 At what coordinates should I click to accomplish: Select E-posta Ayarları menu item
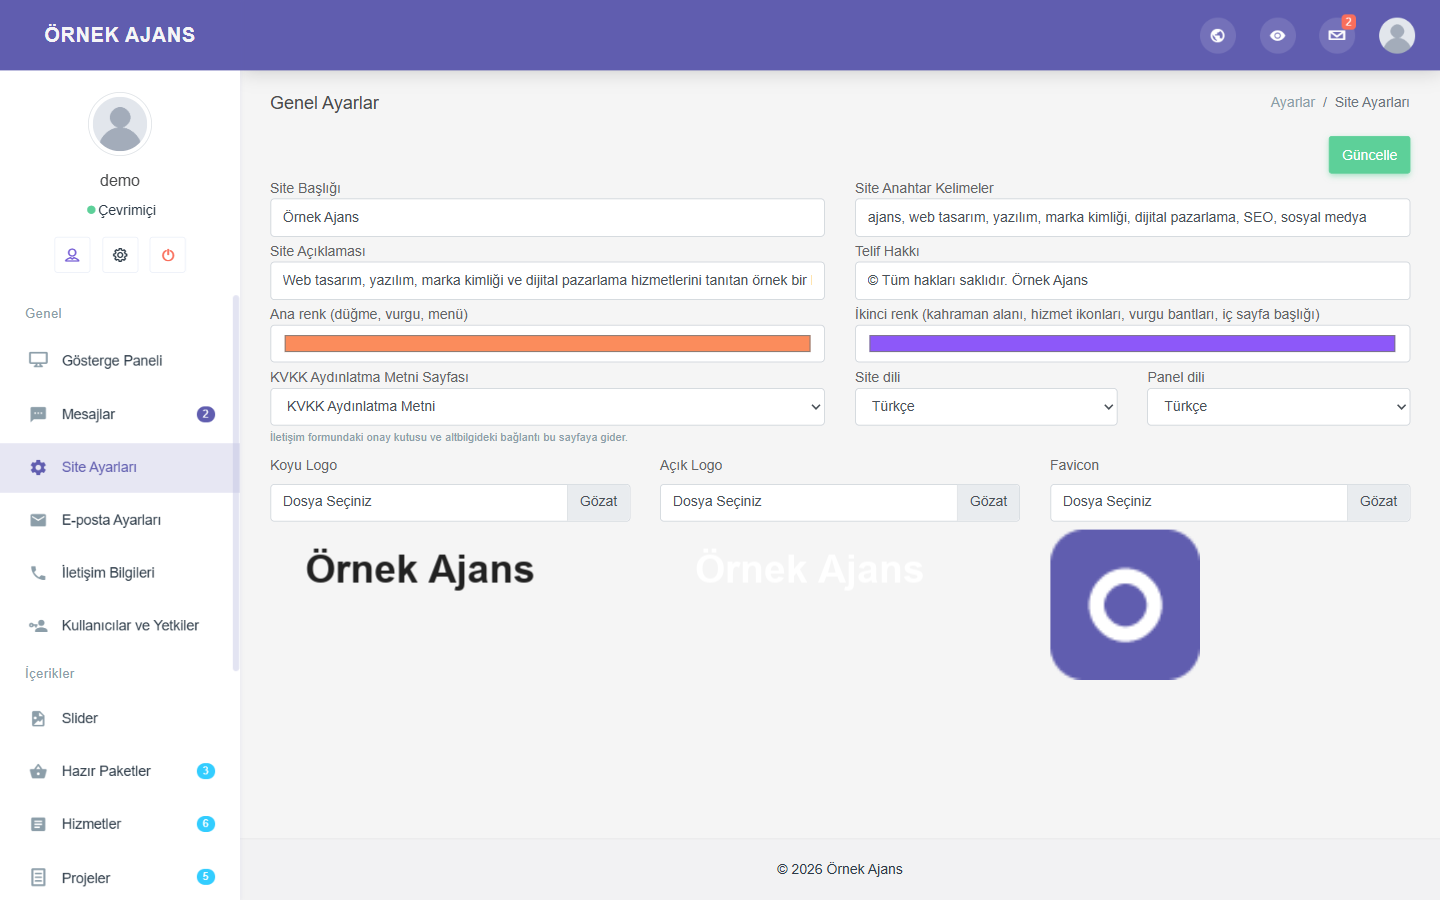pos(118,520)
